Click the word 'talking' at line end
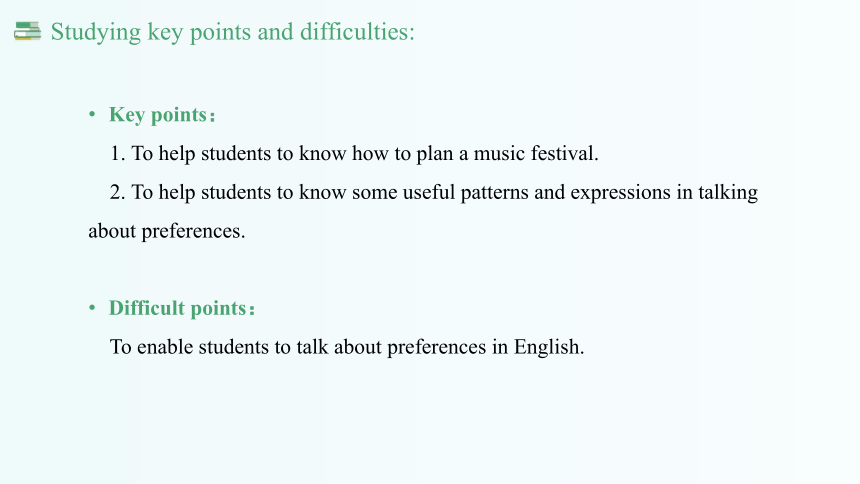The height and width of the screenshot is (484, 860). (728, 193)
